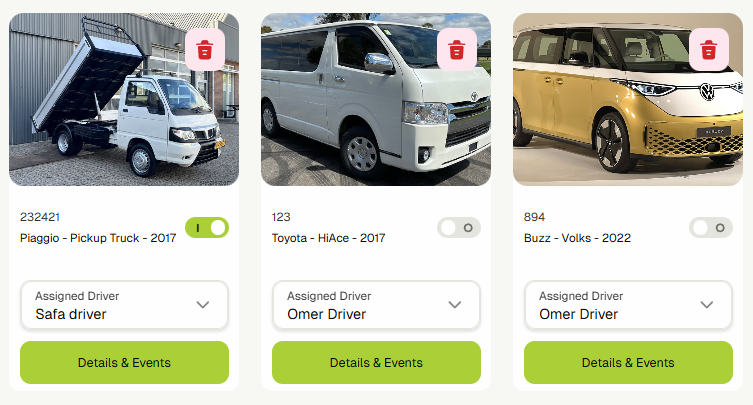
Task: Click vehicle number 232421
Action: [40, 217]
